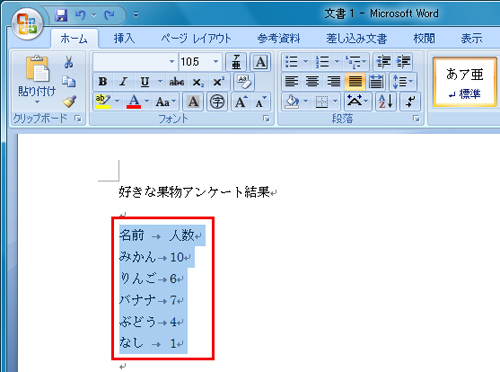Switch to the ホーム tab
This screenshot has width=500, height=372.
pos(74,39)
